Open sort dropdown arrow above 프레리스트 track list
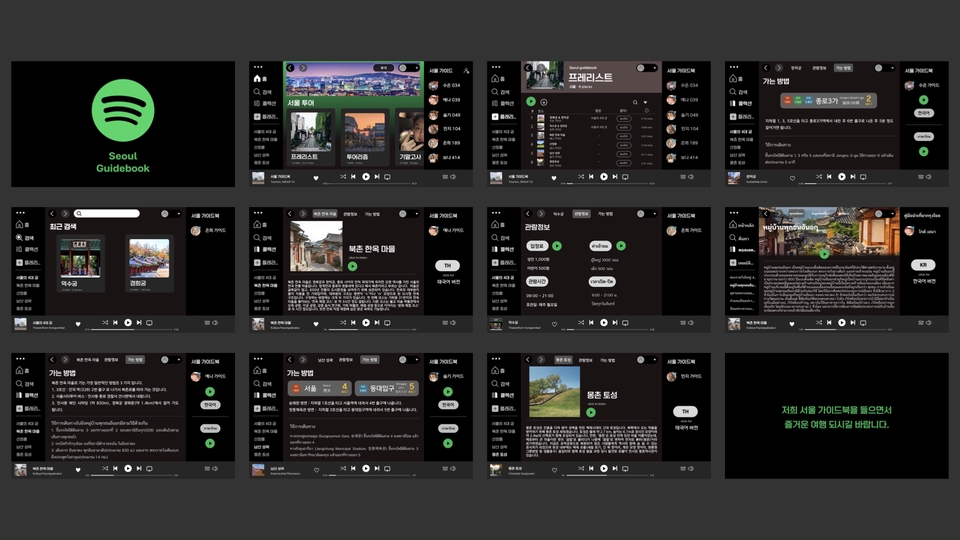Screen dimensions: 960x540 645,102
